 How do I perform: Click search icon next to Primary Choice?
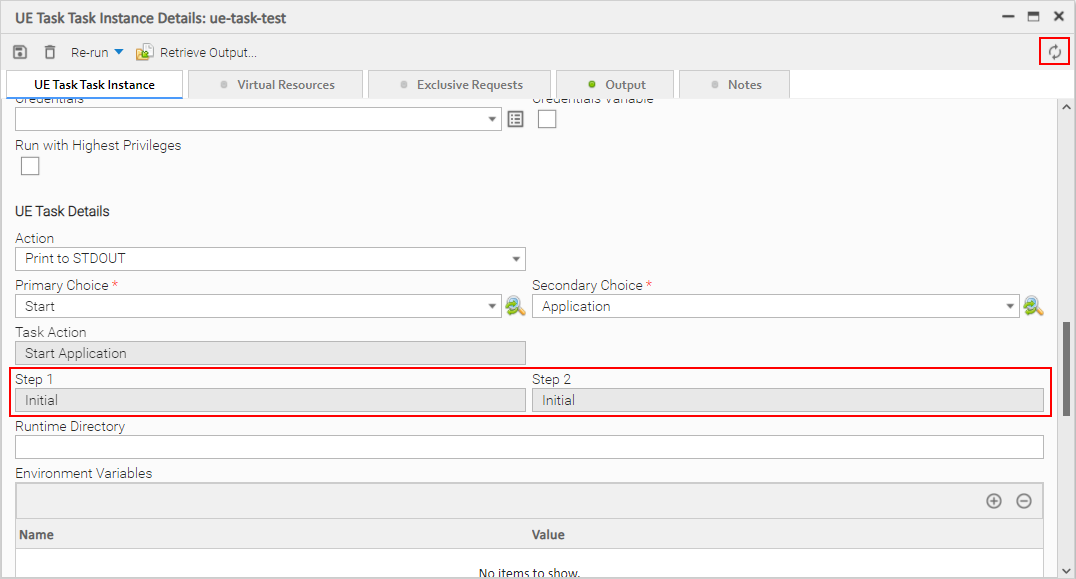(x=515, y=306)
